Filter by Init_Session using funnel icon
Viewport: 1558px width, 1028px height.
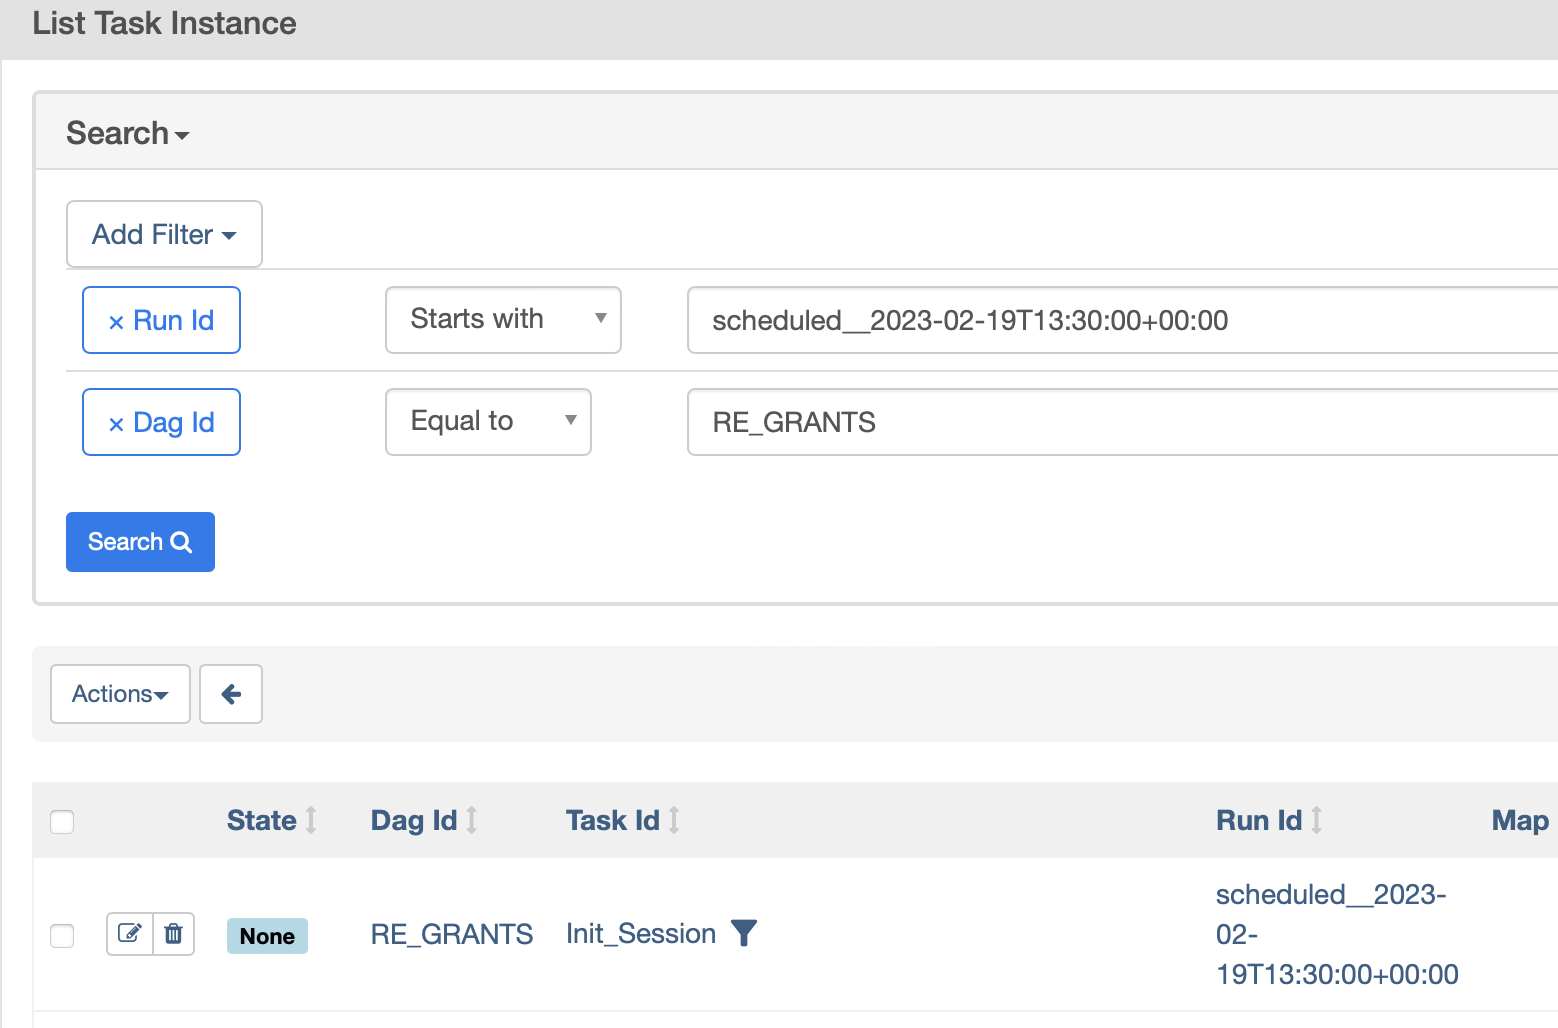tap(744, 933)
